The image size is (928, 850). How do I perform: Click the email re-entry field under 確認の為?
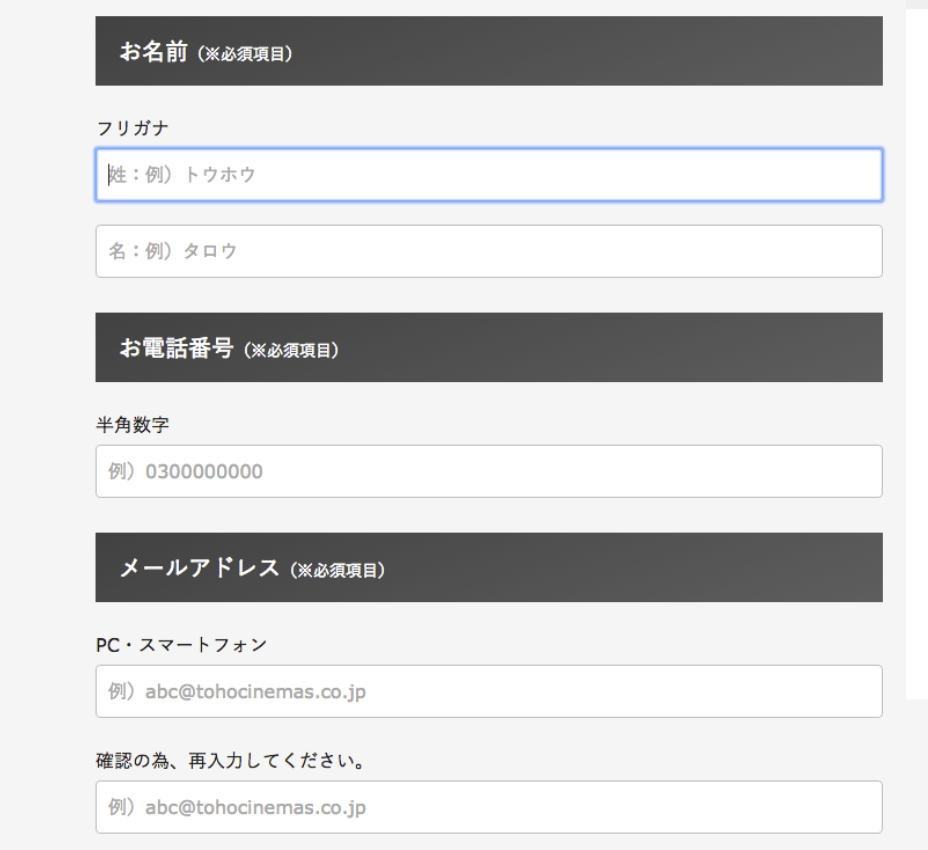(489, 807)
